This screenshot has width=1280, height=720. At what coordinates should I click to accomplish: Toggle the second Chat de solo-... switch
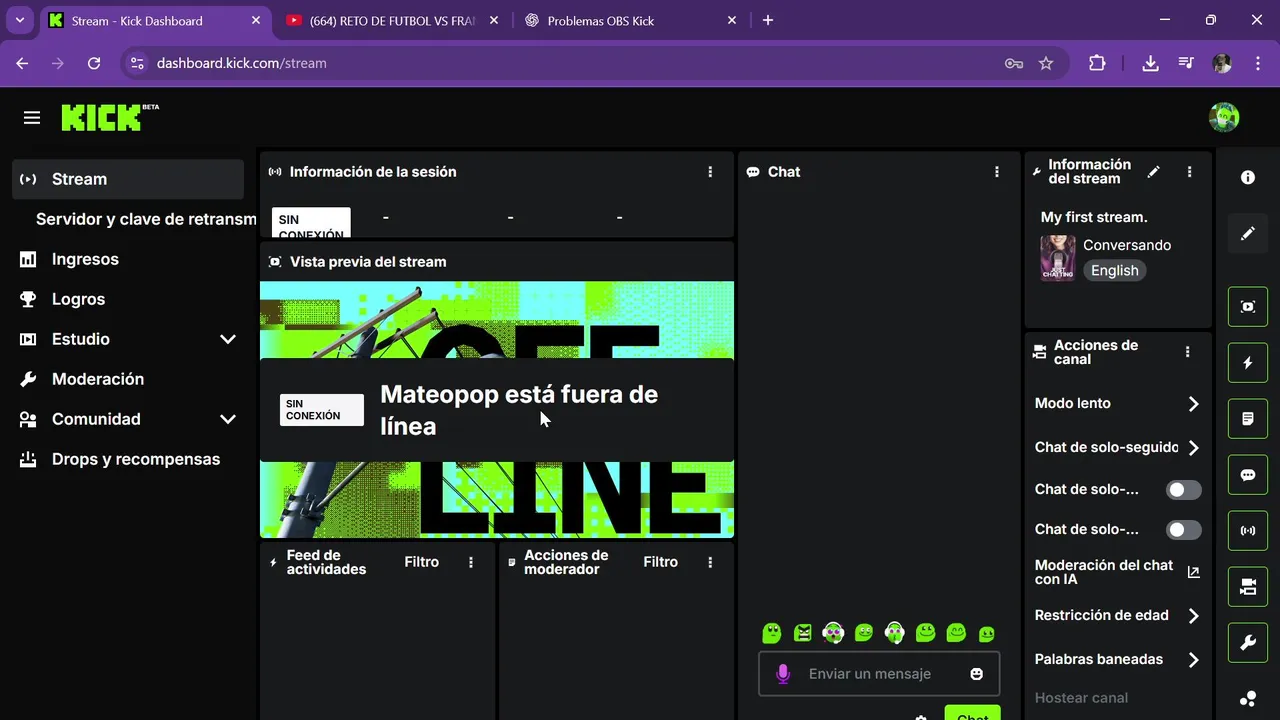pyautogui.click(x=1184, y=530)
